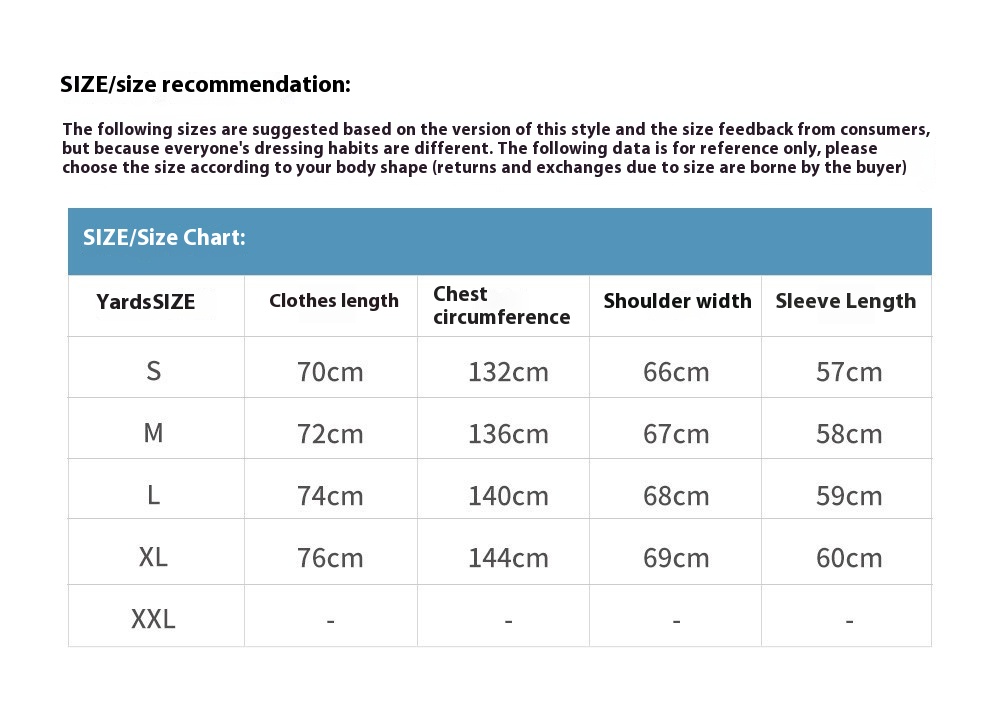Click the size suggestion disclaimer paragraph
1000x708 pixels.
pyautogui.click(x=495, y=148)
